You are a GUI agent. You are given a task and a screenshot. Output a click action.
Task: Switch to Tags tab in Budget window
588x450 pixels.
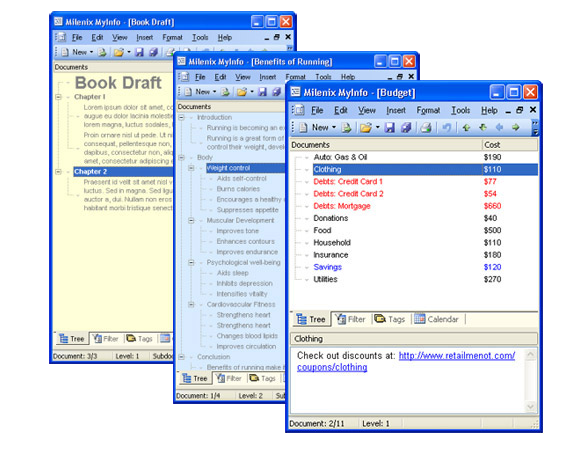tap(390, 319)
